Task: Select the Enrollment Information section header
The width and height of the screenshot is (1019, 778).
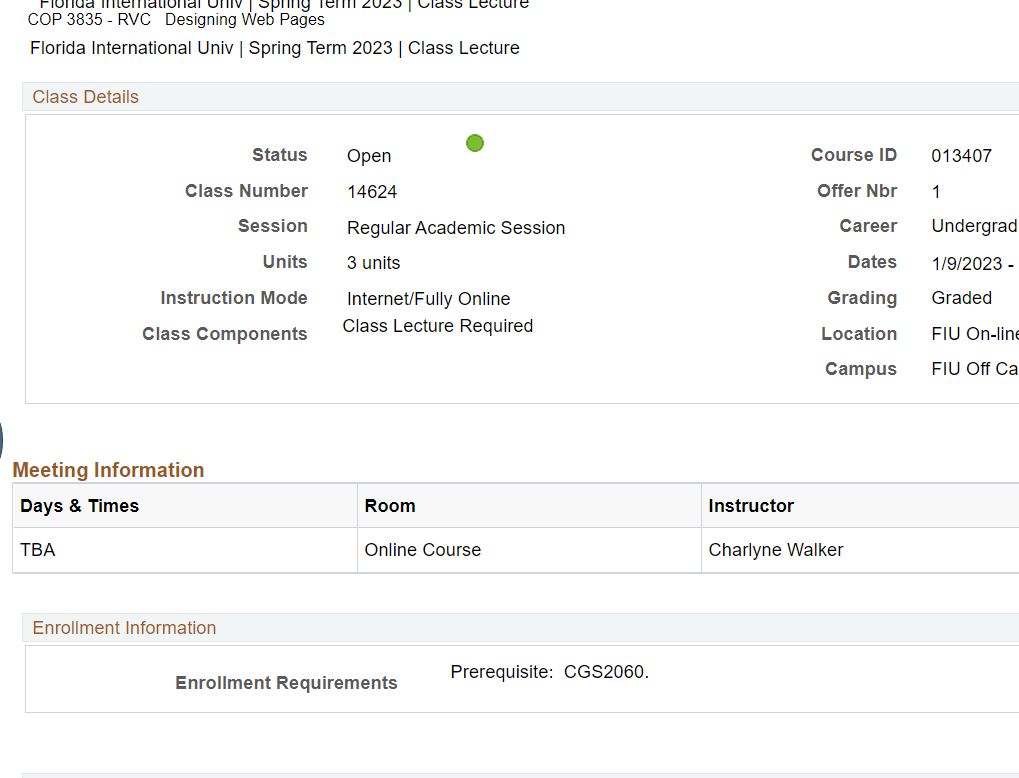Action: [124, 628]
